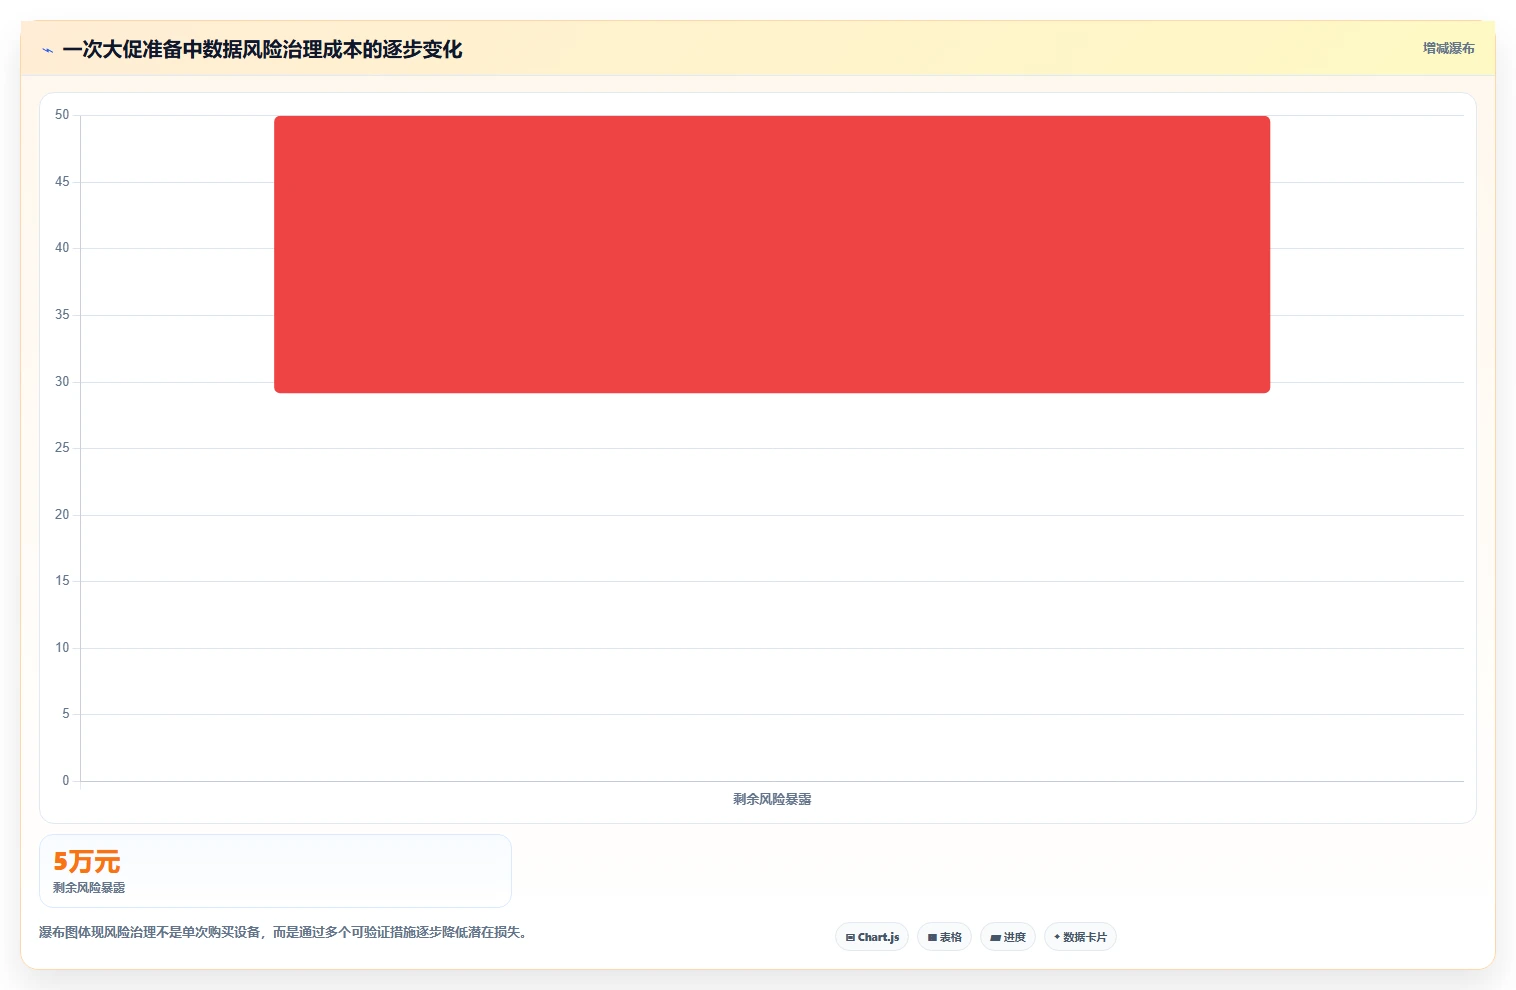Click the footer description starting 瀑布图体现

(283, 932)
